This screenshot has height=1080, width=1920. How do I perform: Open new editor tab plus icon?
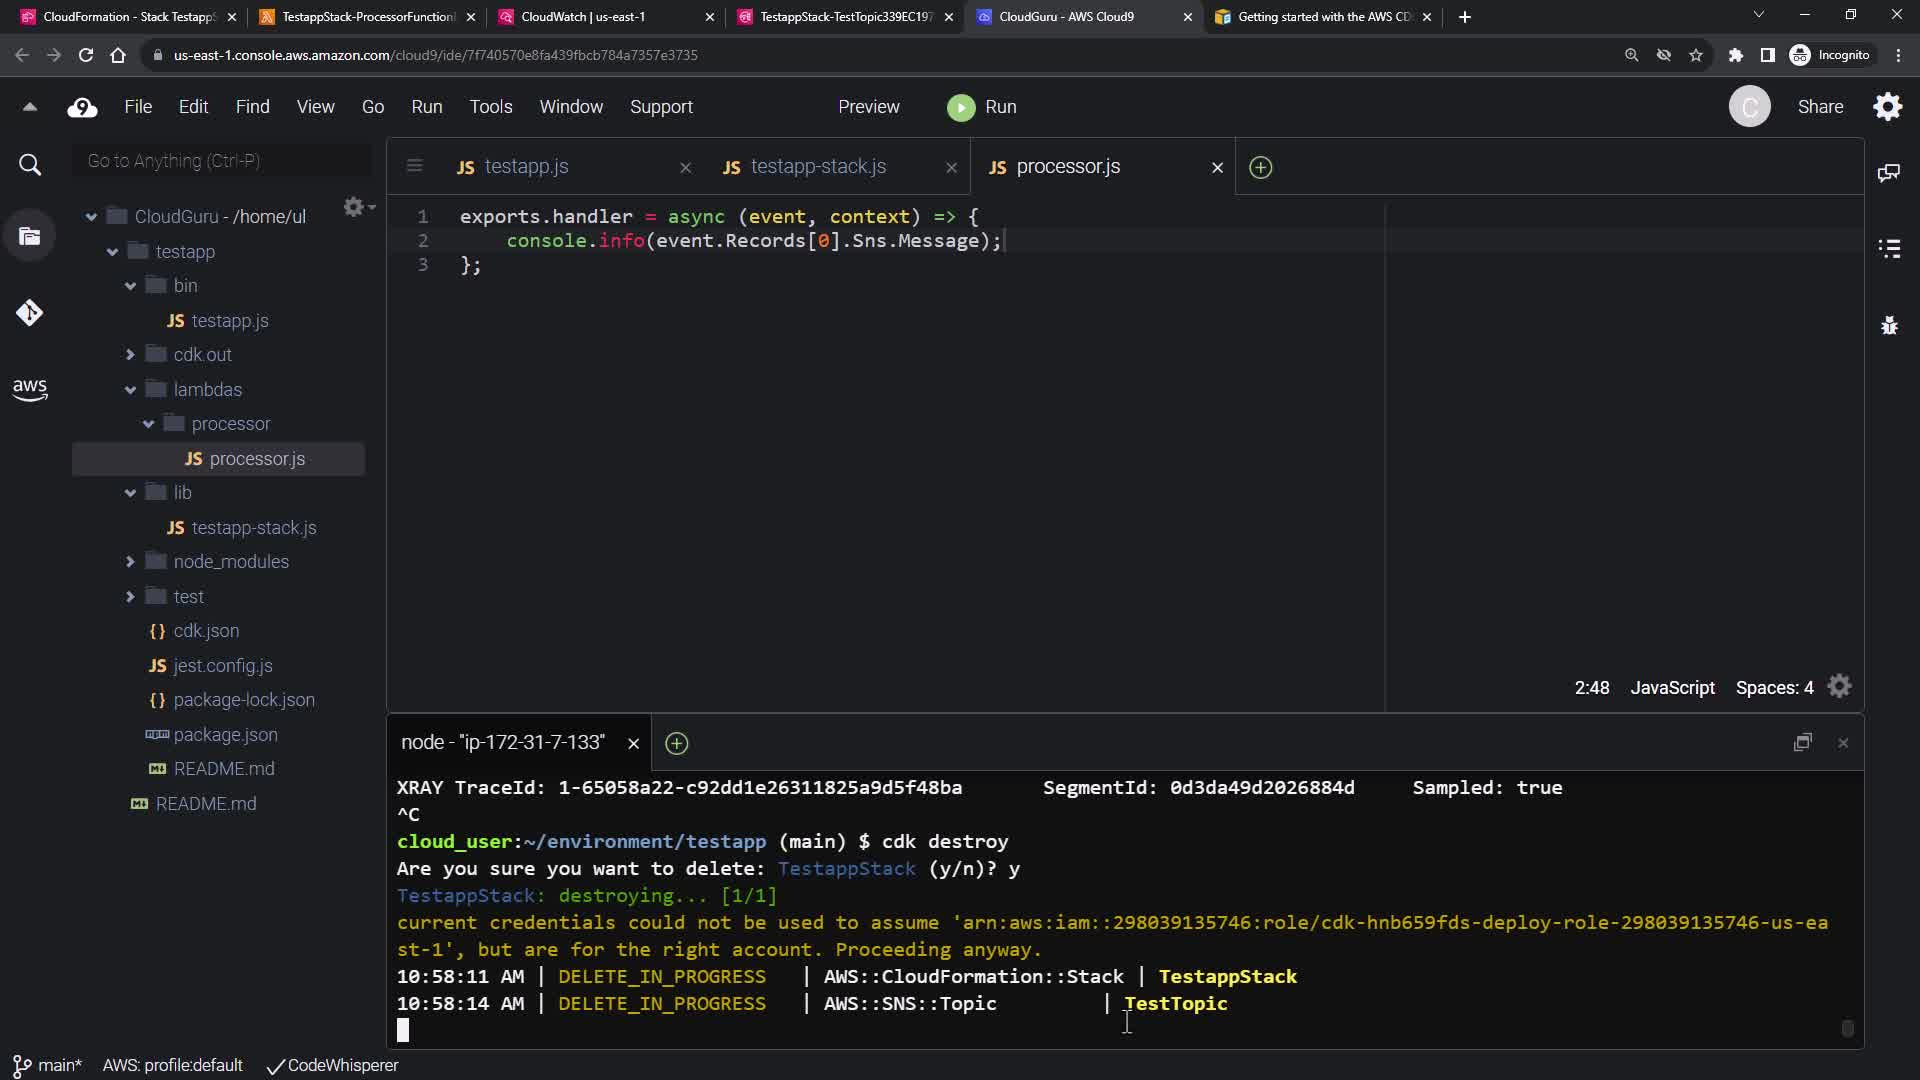coord(1260,167)
